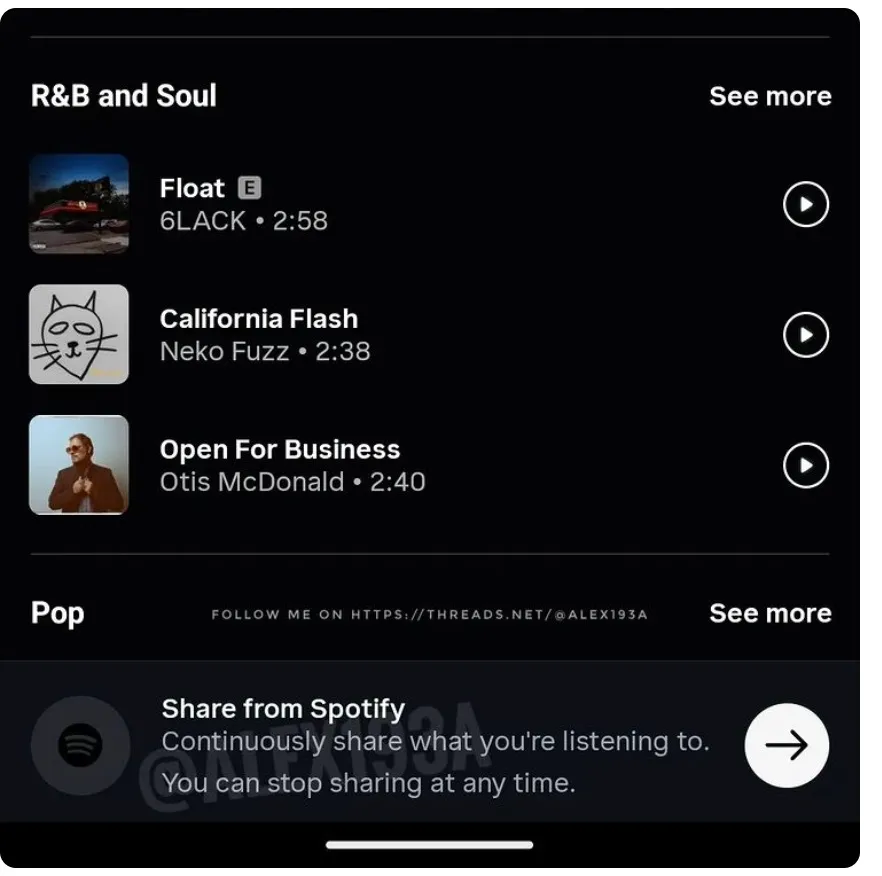Play the California Flash track
The width and height of the screenshot is (882, 876).
pyautogui.click(x=805, y=335)
